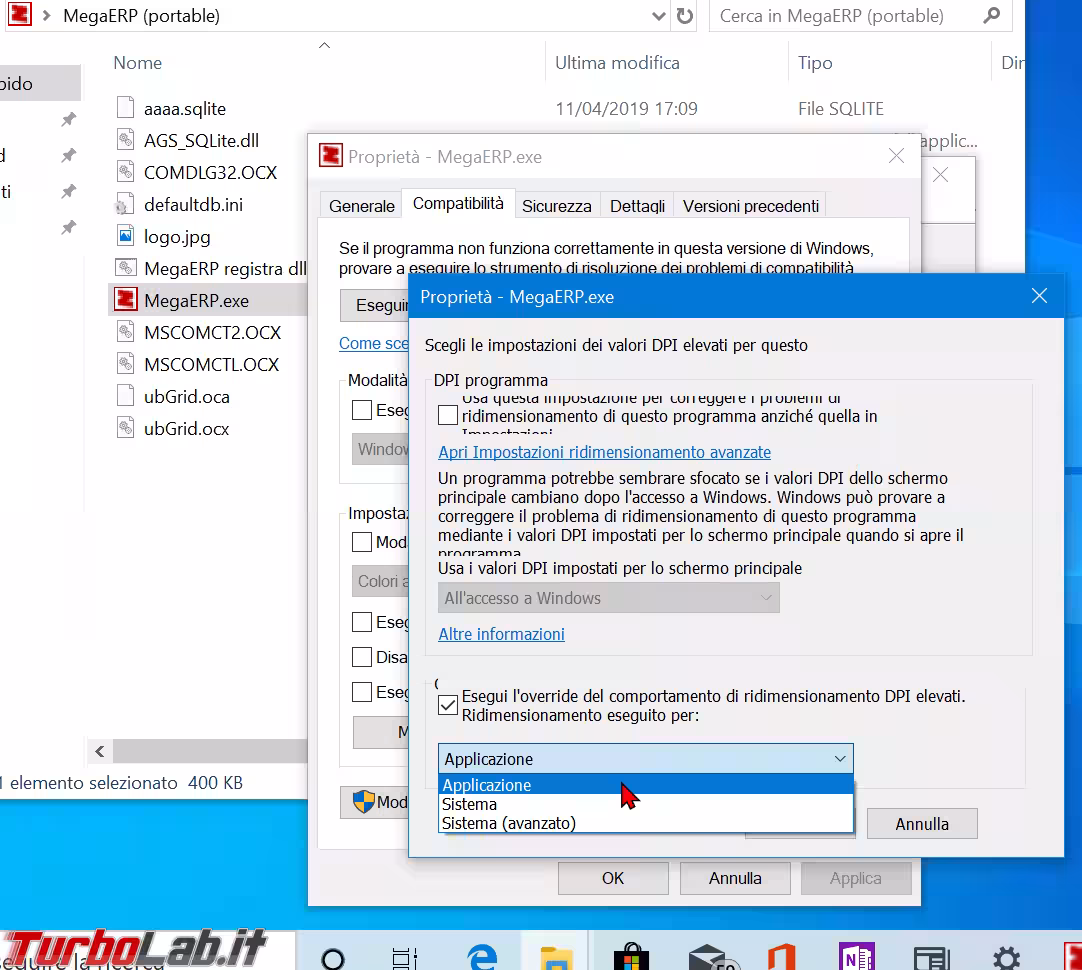Screen dimensions: 1082x970
Task: Choose Sistema in the dropdown list
Action: pos(646,804)
